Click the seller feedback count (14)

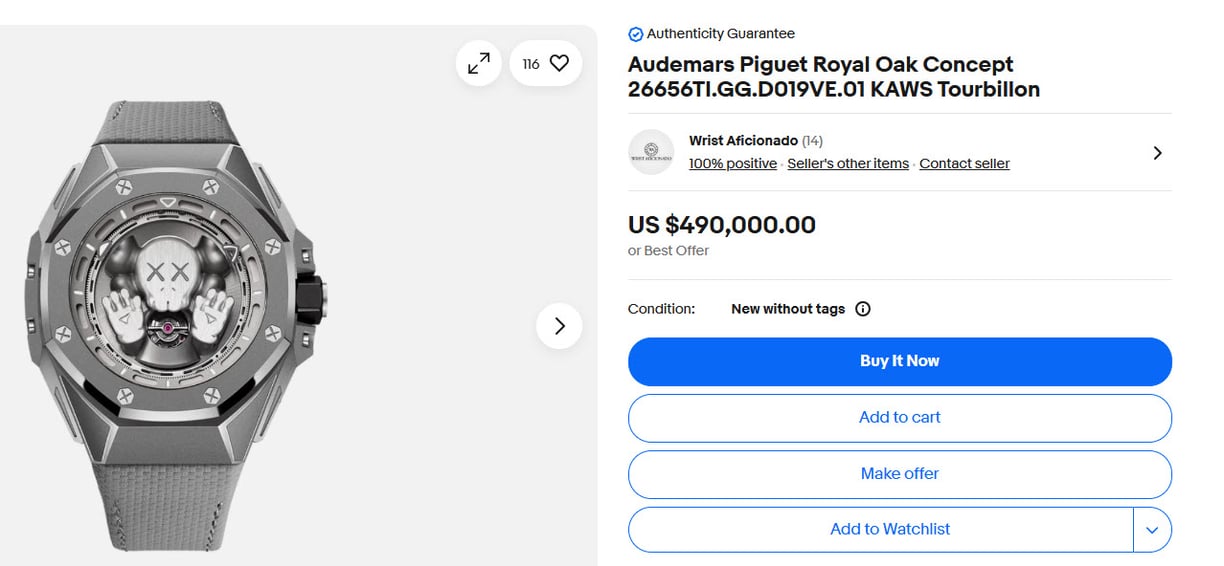(813, 141)
